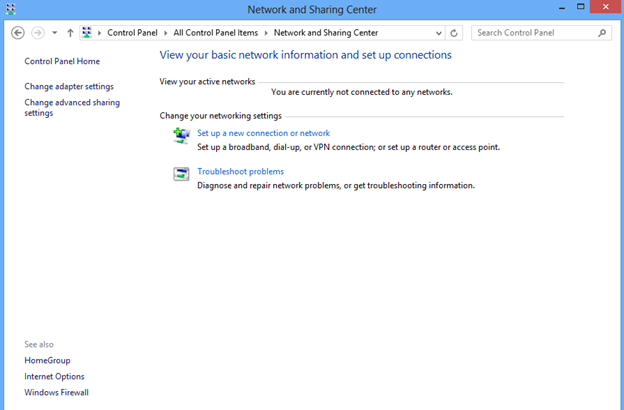Select Network and Sharing Center breadcrumb
This screenshot has width=624, height=410.
(326, 33)
